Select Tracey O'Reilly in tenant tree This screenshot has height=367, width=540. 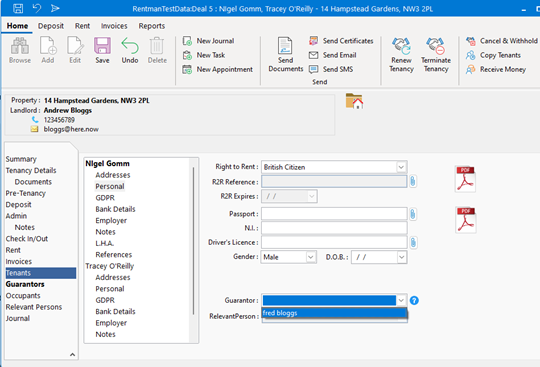[110, 266]
